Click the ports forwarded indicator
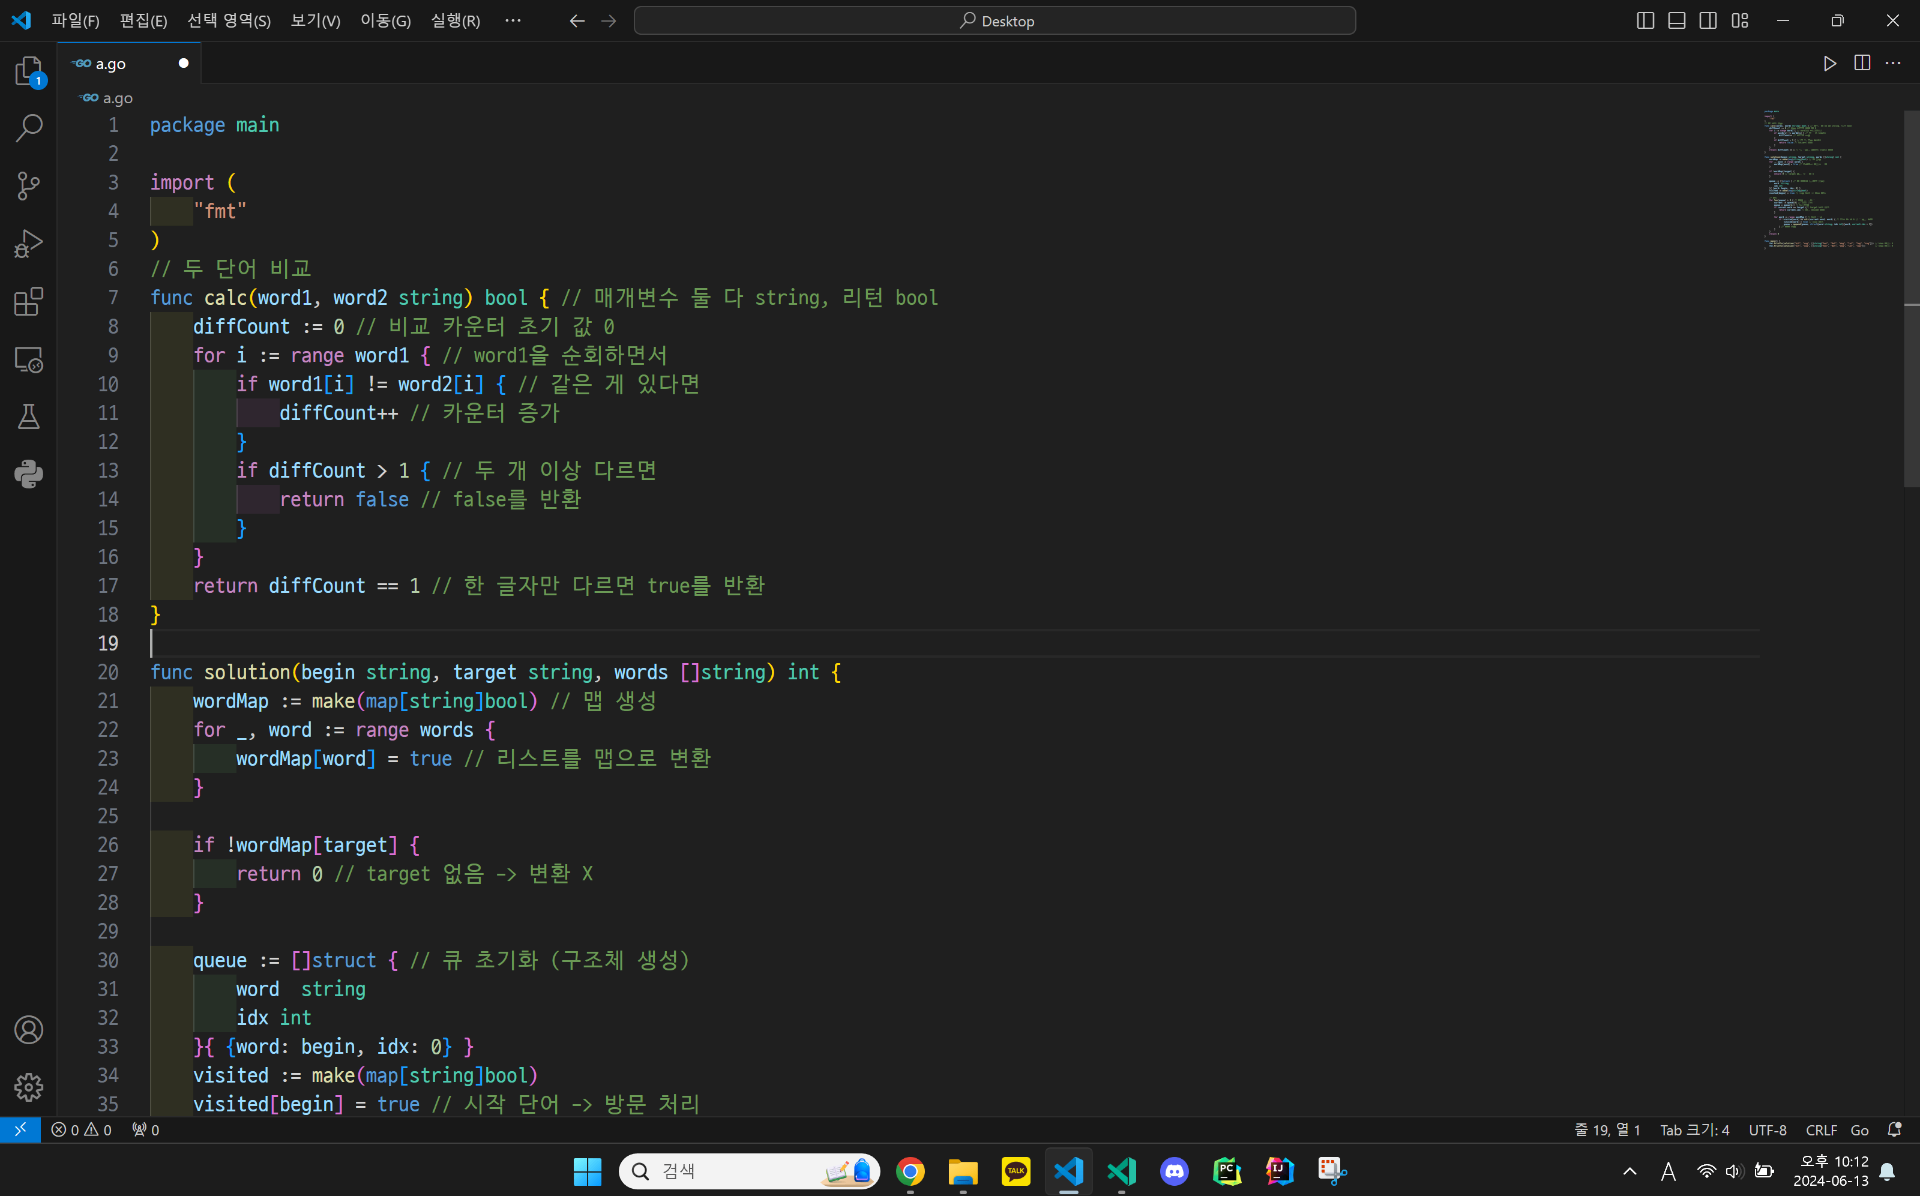This screenshot has width=1920, height=1196. click(146, 1130)
